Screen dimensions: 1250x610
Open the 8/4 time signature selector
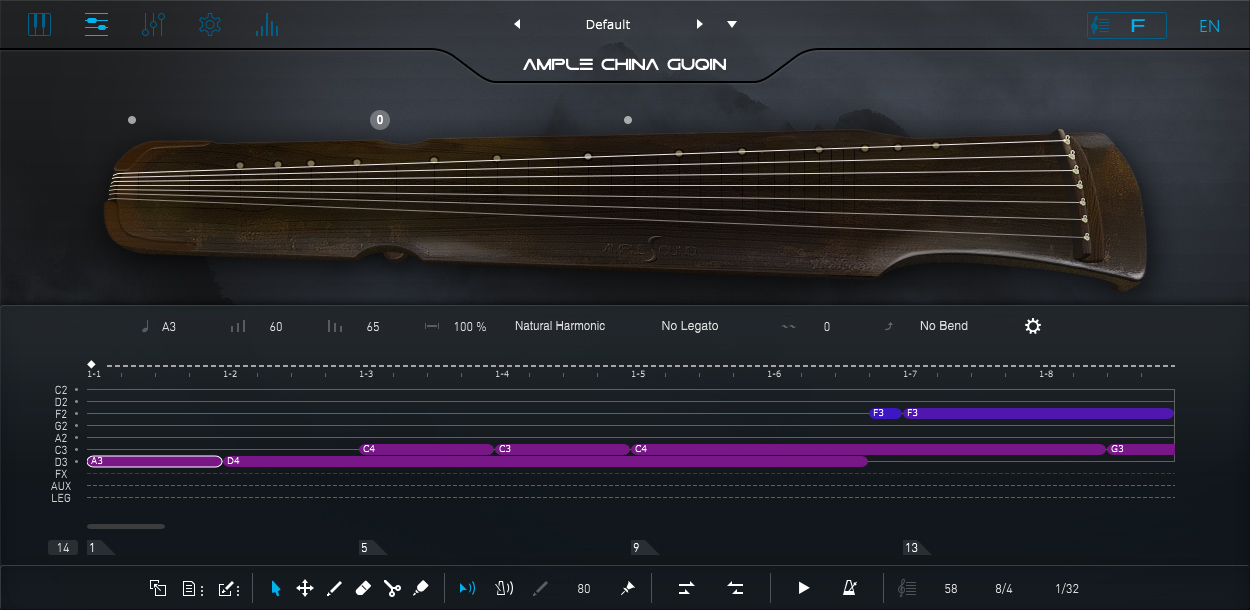click(x=1004, y=589)
